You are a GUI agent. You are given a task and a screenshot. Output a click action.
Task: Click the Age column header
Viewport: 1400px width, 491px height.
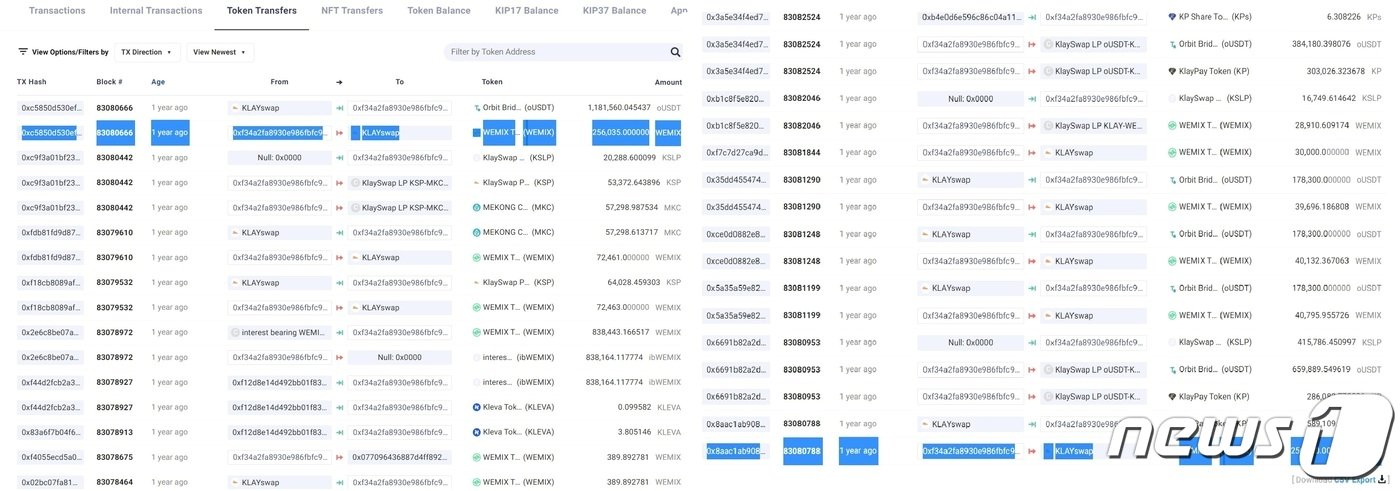pyautogui.click(x=158, y=82)
